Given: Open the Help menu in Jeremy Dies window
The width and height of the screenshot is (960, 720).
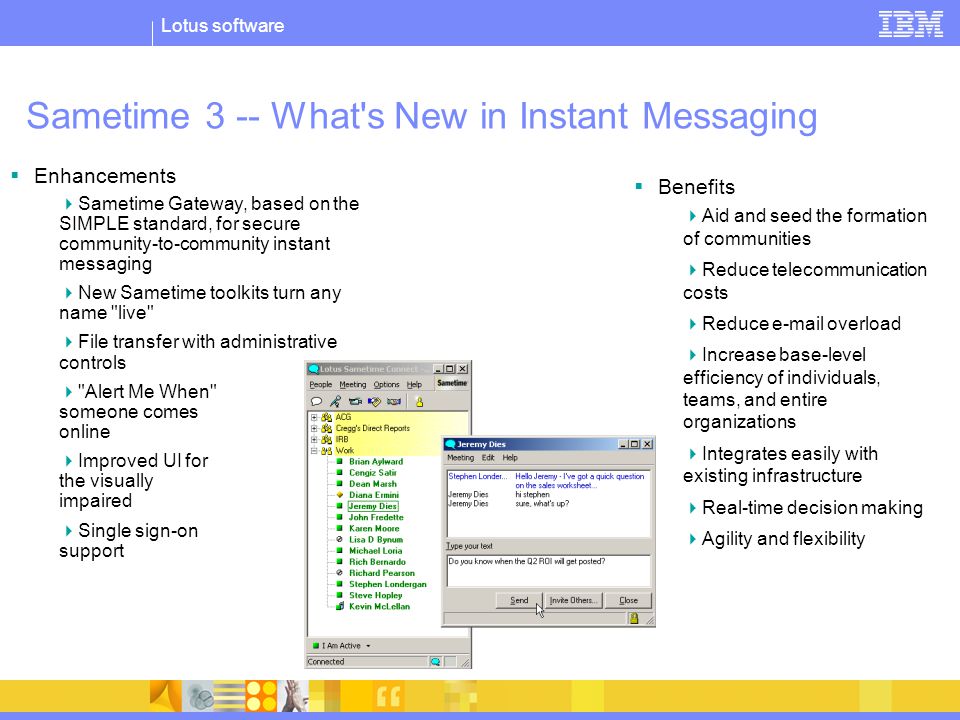Looking at the screenshot, I should 510,457.
